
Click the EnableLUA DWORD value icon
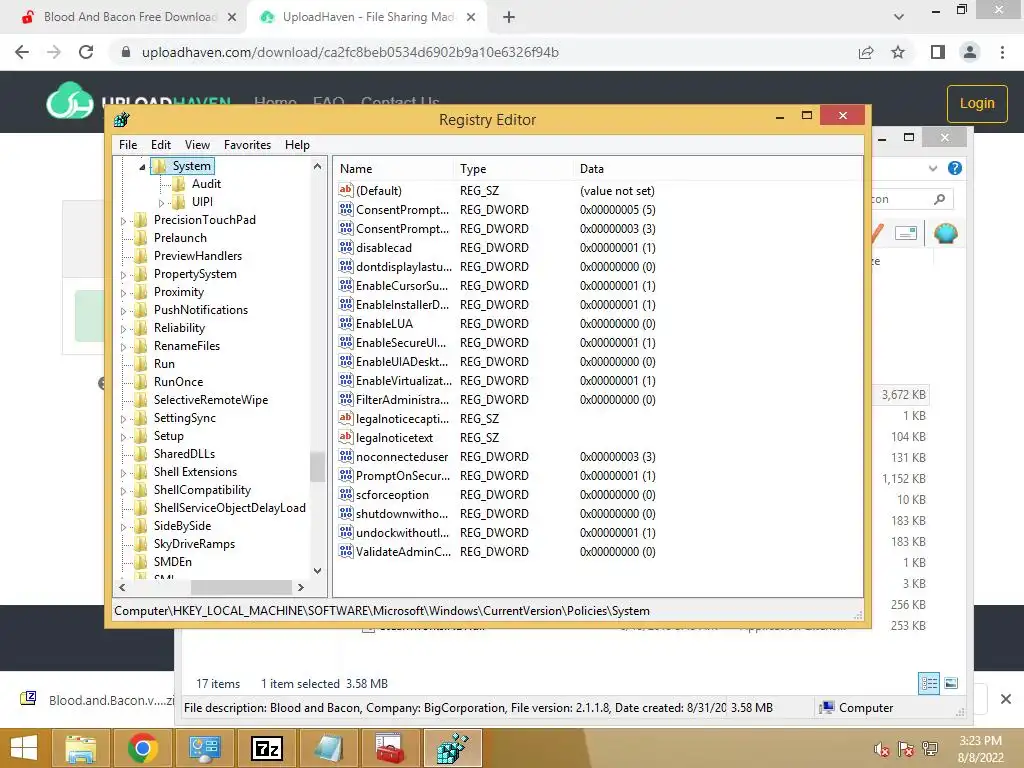point(345,323)
